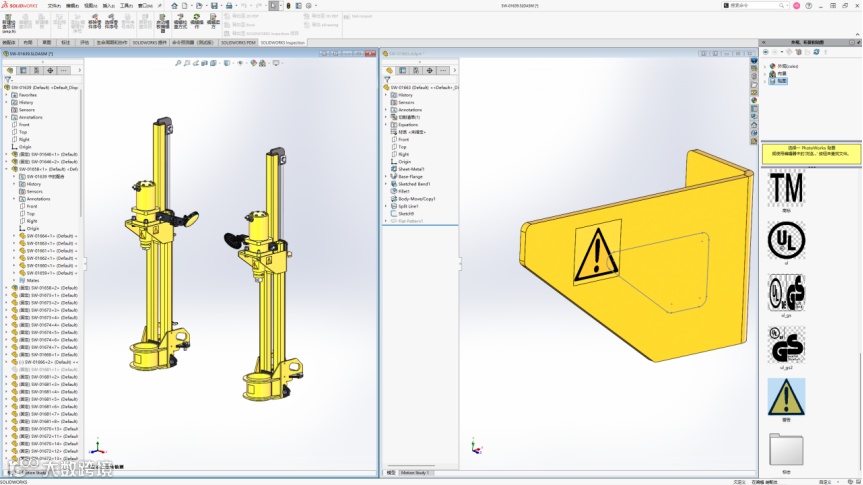Click the back arrow in Appearances task pane
Screen dimensions: 863x485
(766, 52)
